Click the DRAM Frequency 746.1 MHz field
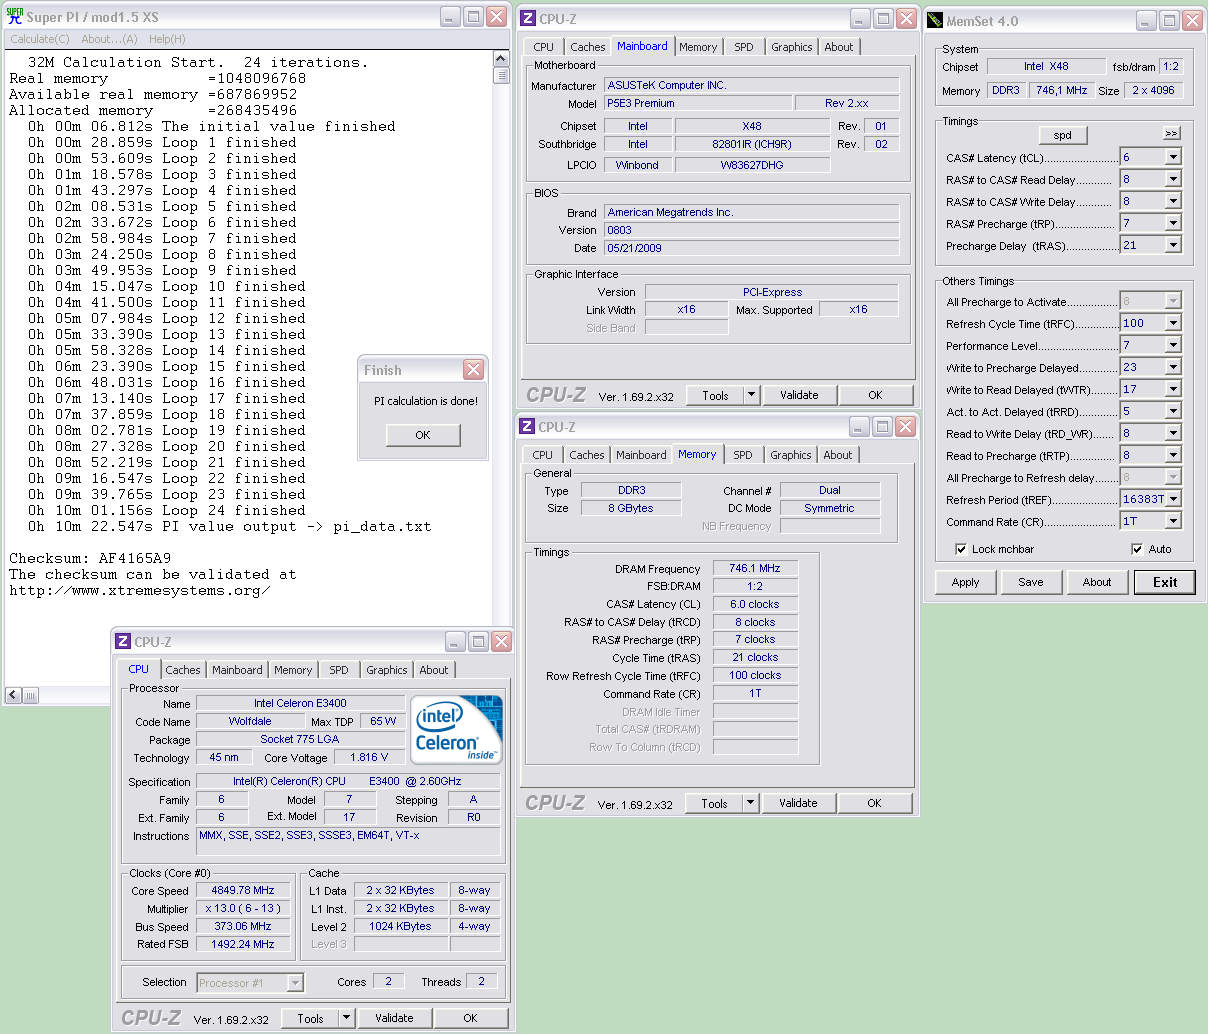This screenshot has height=1034, width=1208. point(755,568)
